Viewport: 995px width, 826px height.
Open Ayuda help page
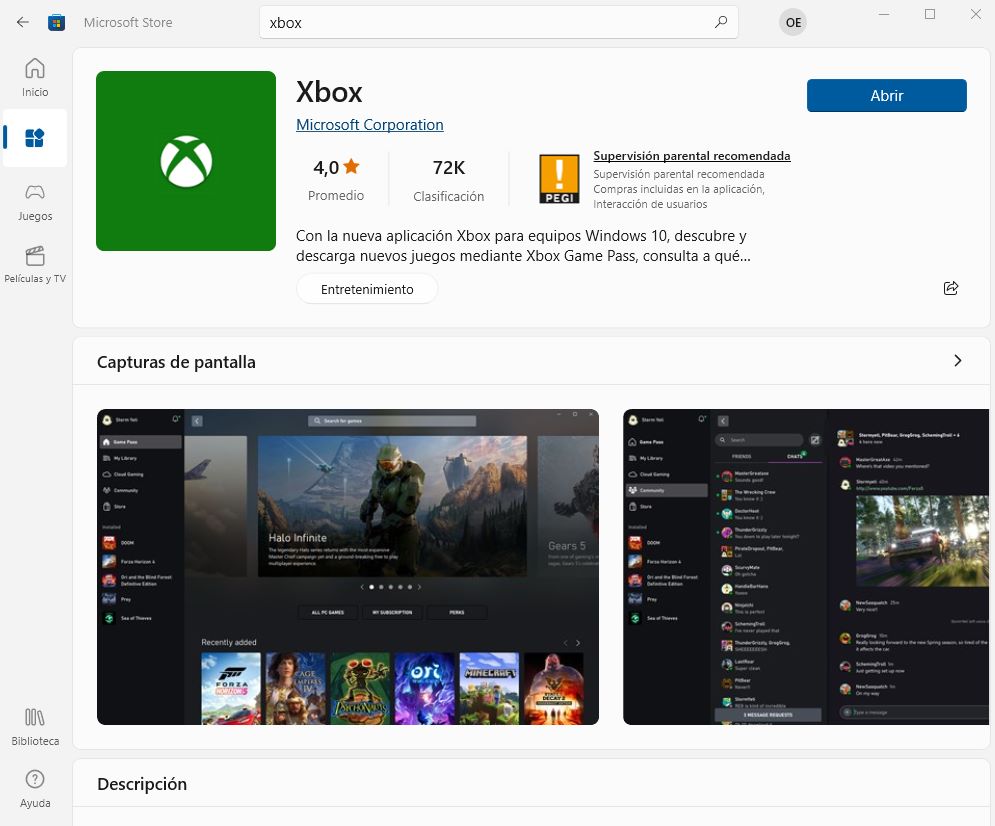coord(35,788)
